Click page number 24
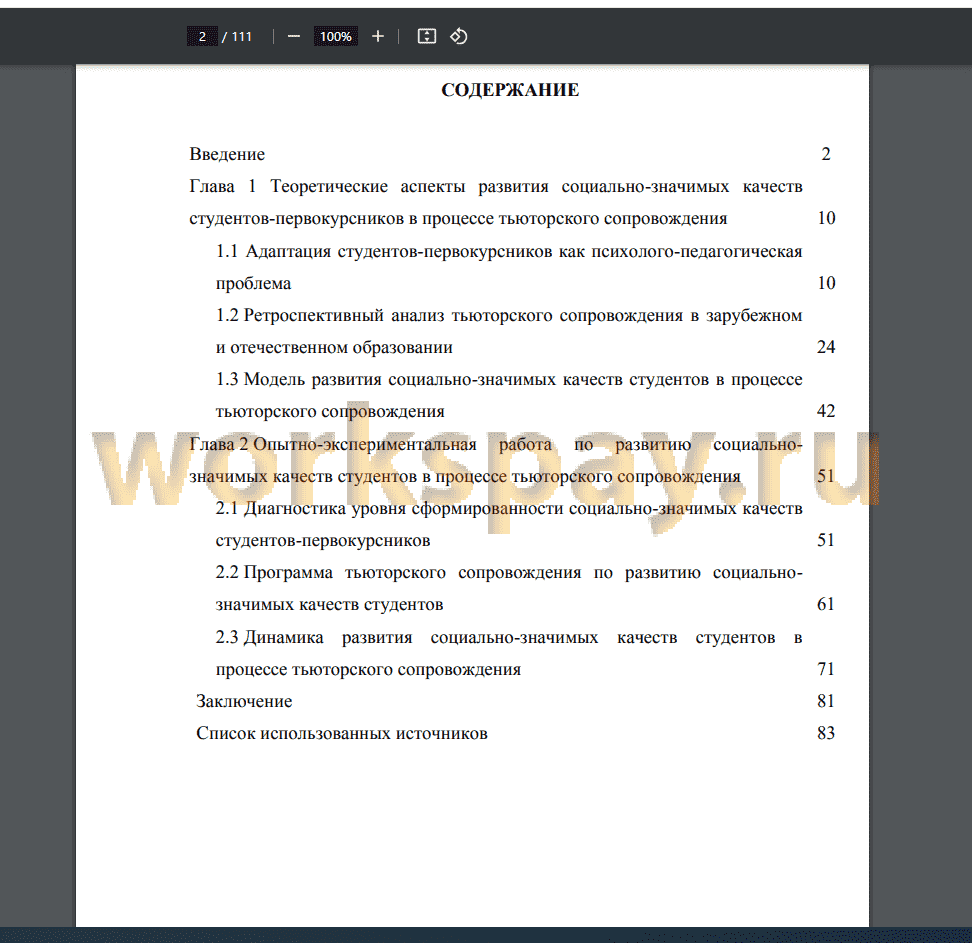The width and height of the screenshot is (972, 943). point(826,347)
